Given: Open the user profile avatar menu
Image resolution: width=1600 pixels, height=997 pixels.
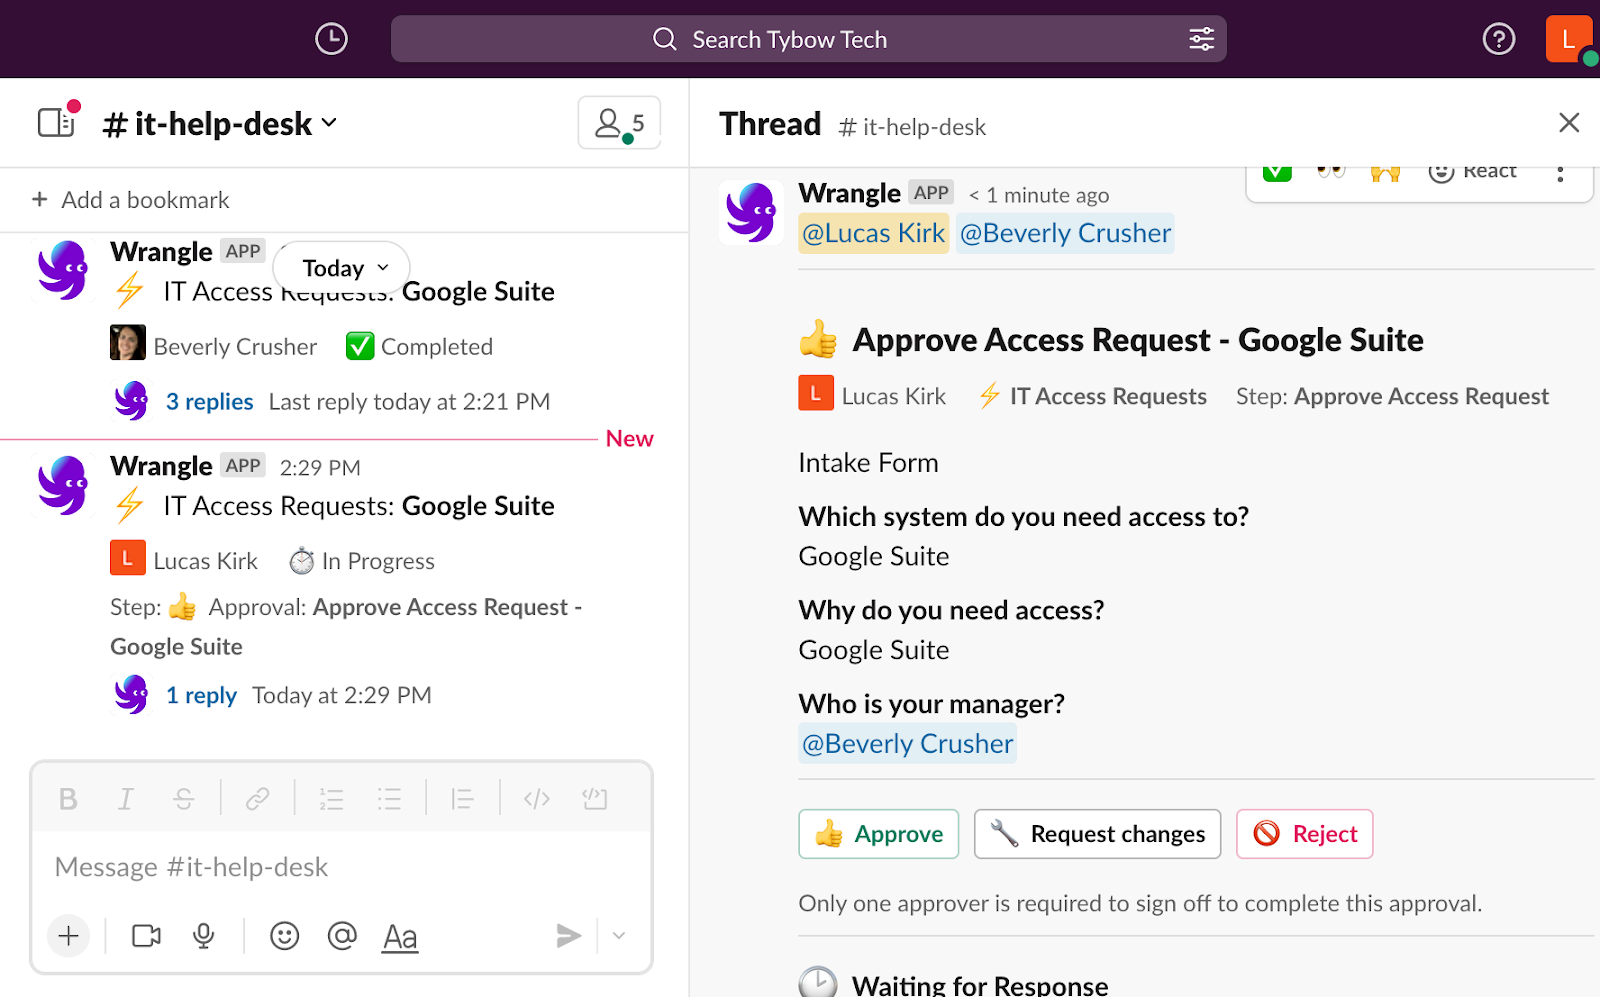Looking at the screenshot, I should tap(1568, 39).
